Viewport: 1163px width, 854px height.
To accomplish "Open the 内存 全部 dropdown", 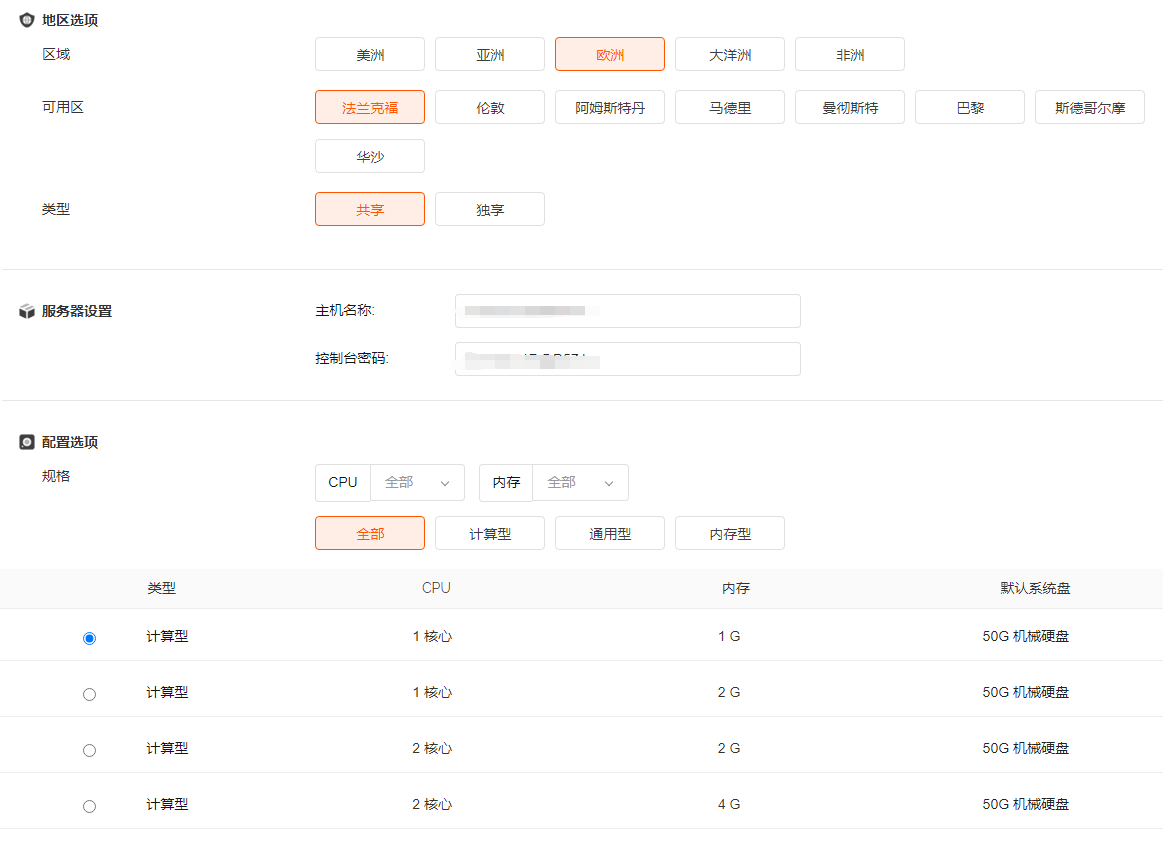I will pos(580,482).
